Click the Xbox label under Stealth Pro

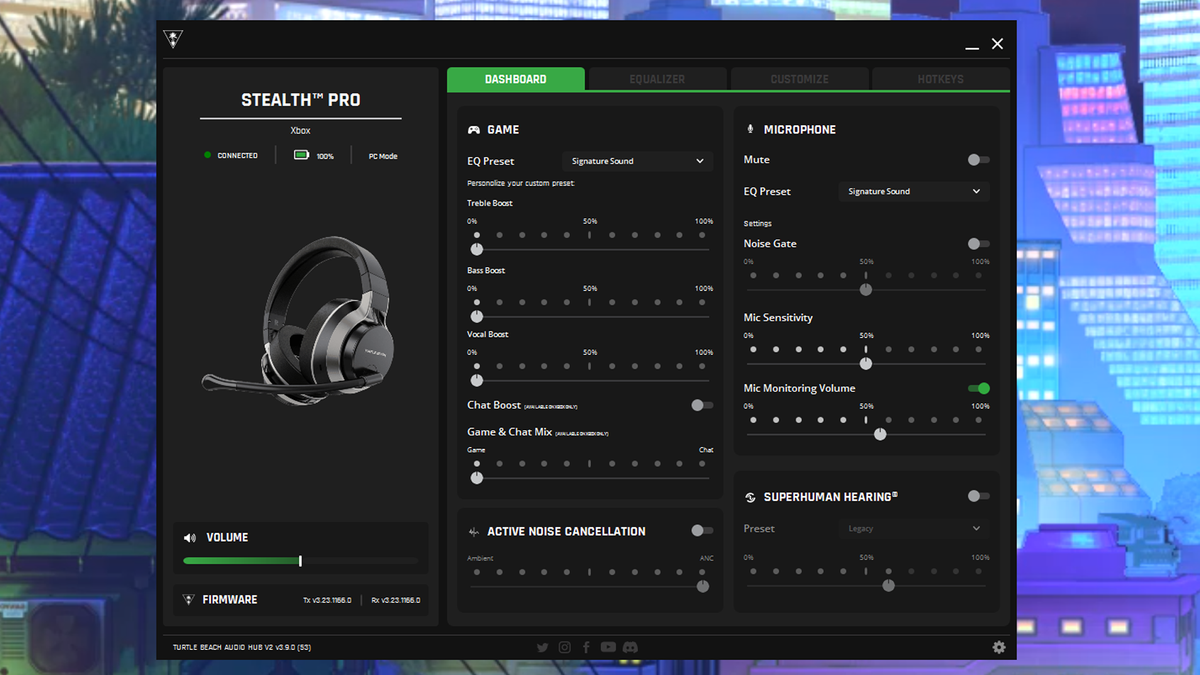click(301, 130)
